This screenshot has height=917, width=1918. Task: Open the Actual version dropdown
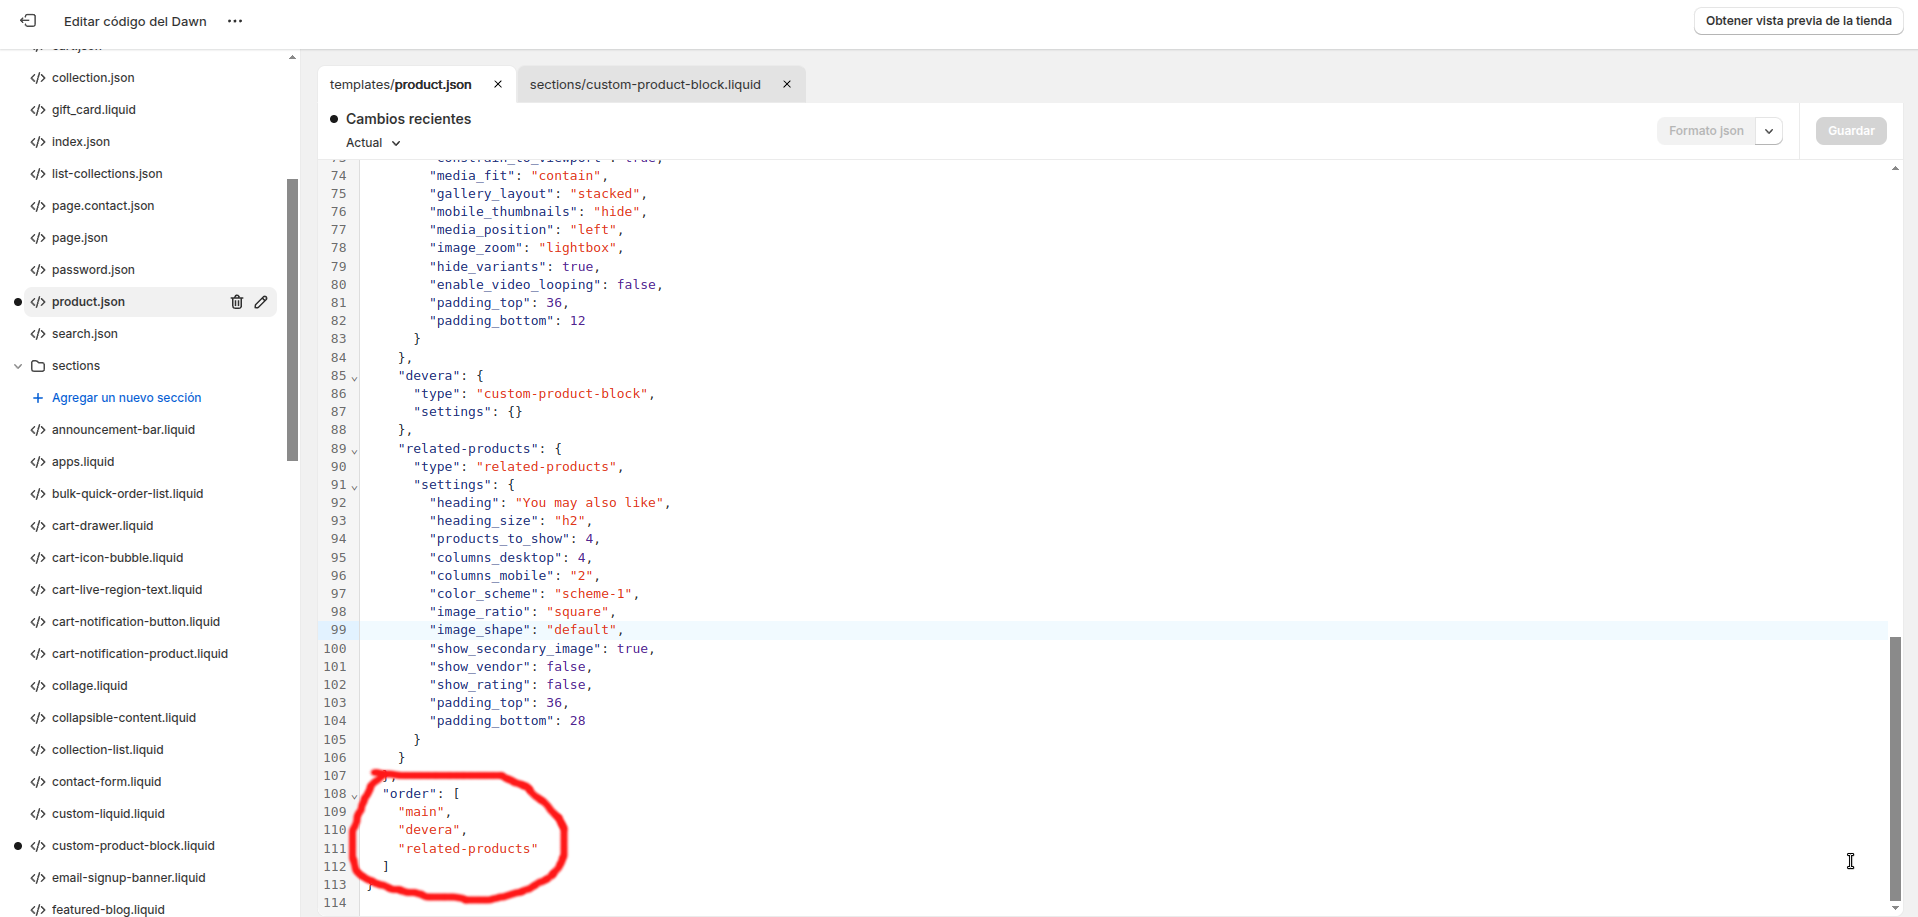(373, 143)
